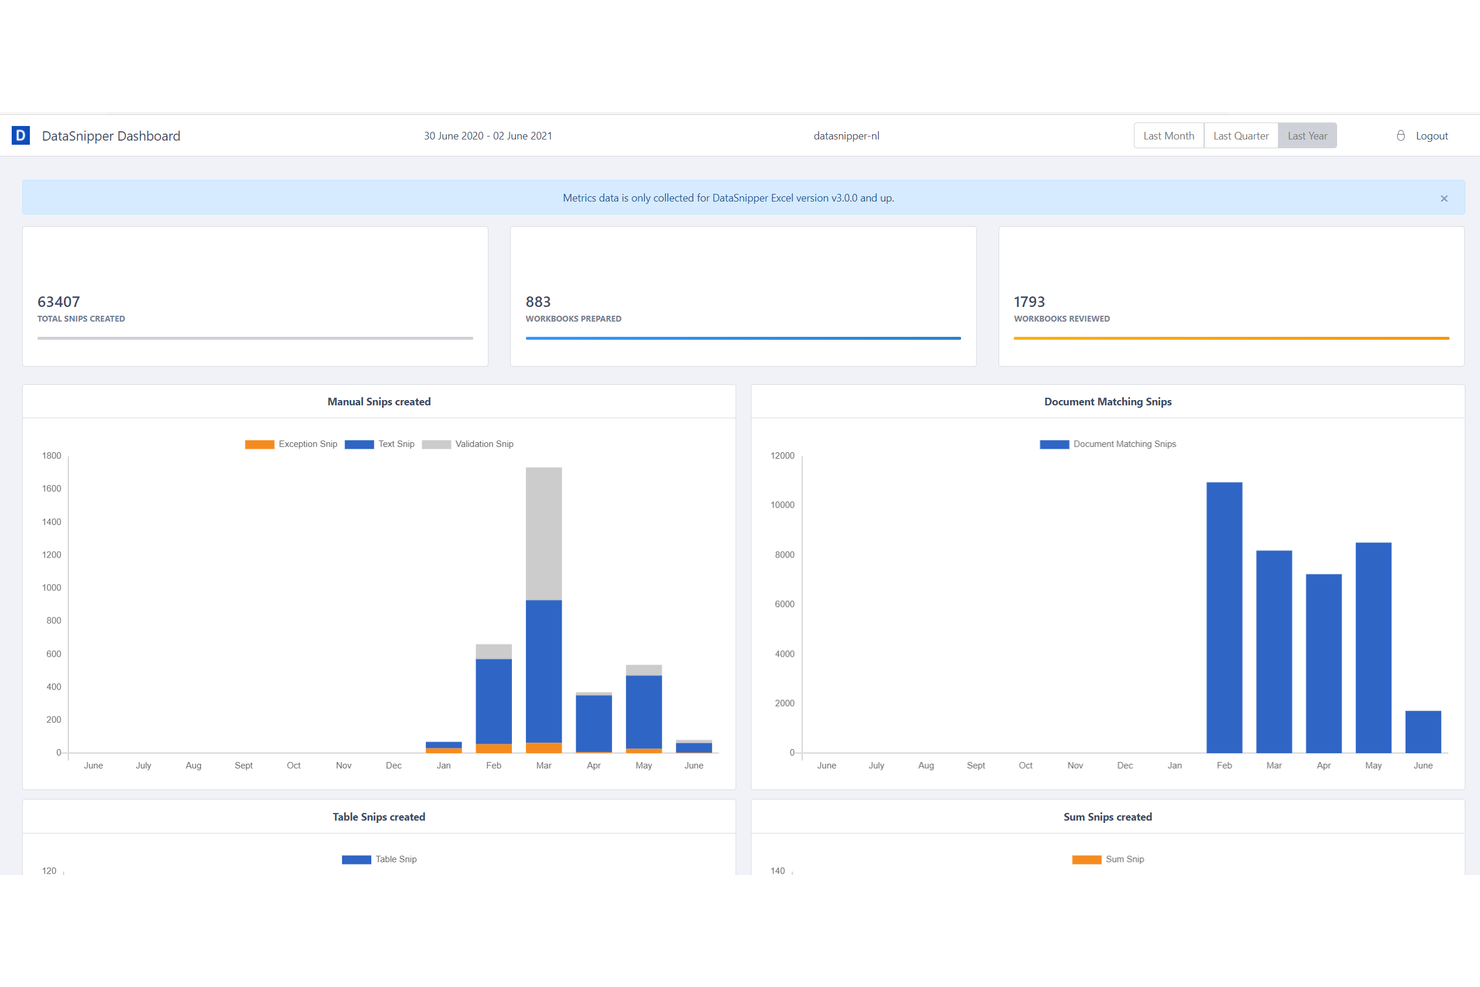Toggle Validation Snip legend series

point(468,444)
